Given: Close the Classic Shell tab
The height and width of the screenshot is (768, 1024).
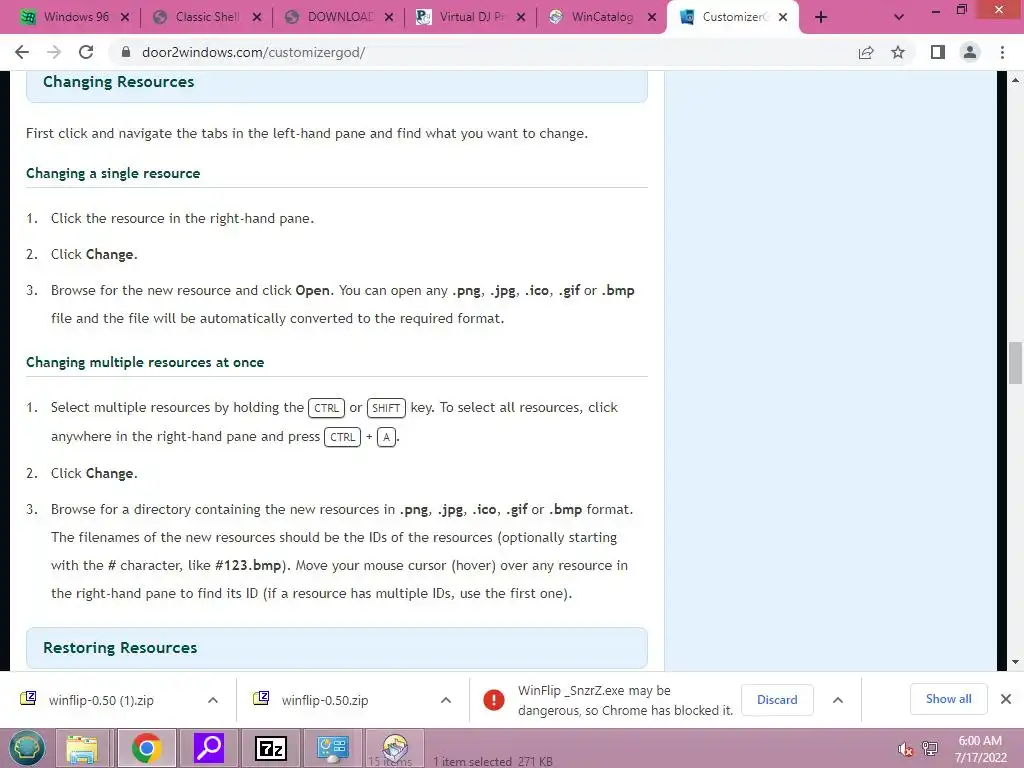Looking at the screenshot, I should pos(257,18).
